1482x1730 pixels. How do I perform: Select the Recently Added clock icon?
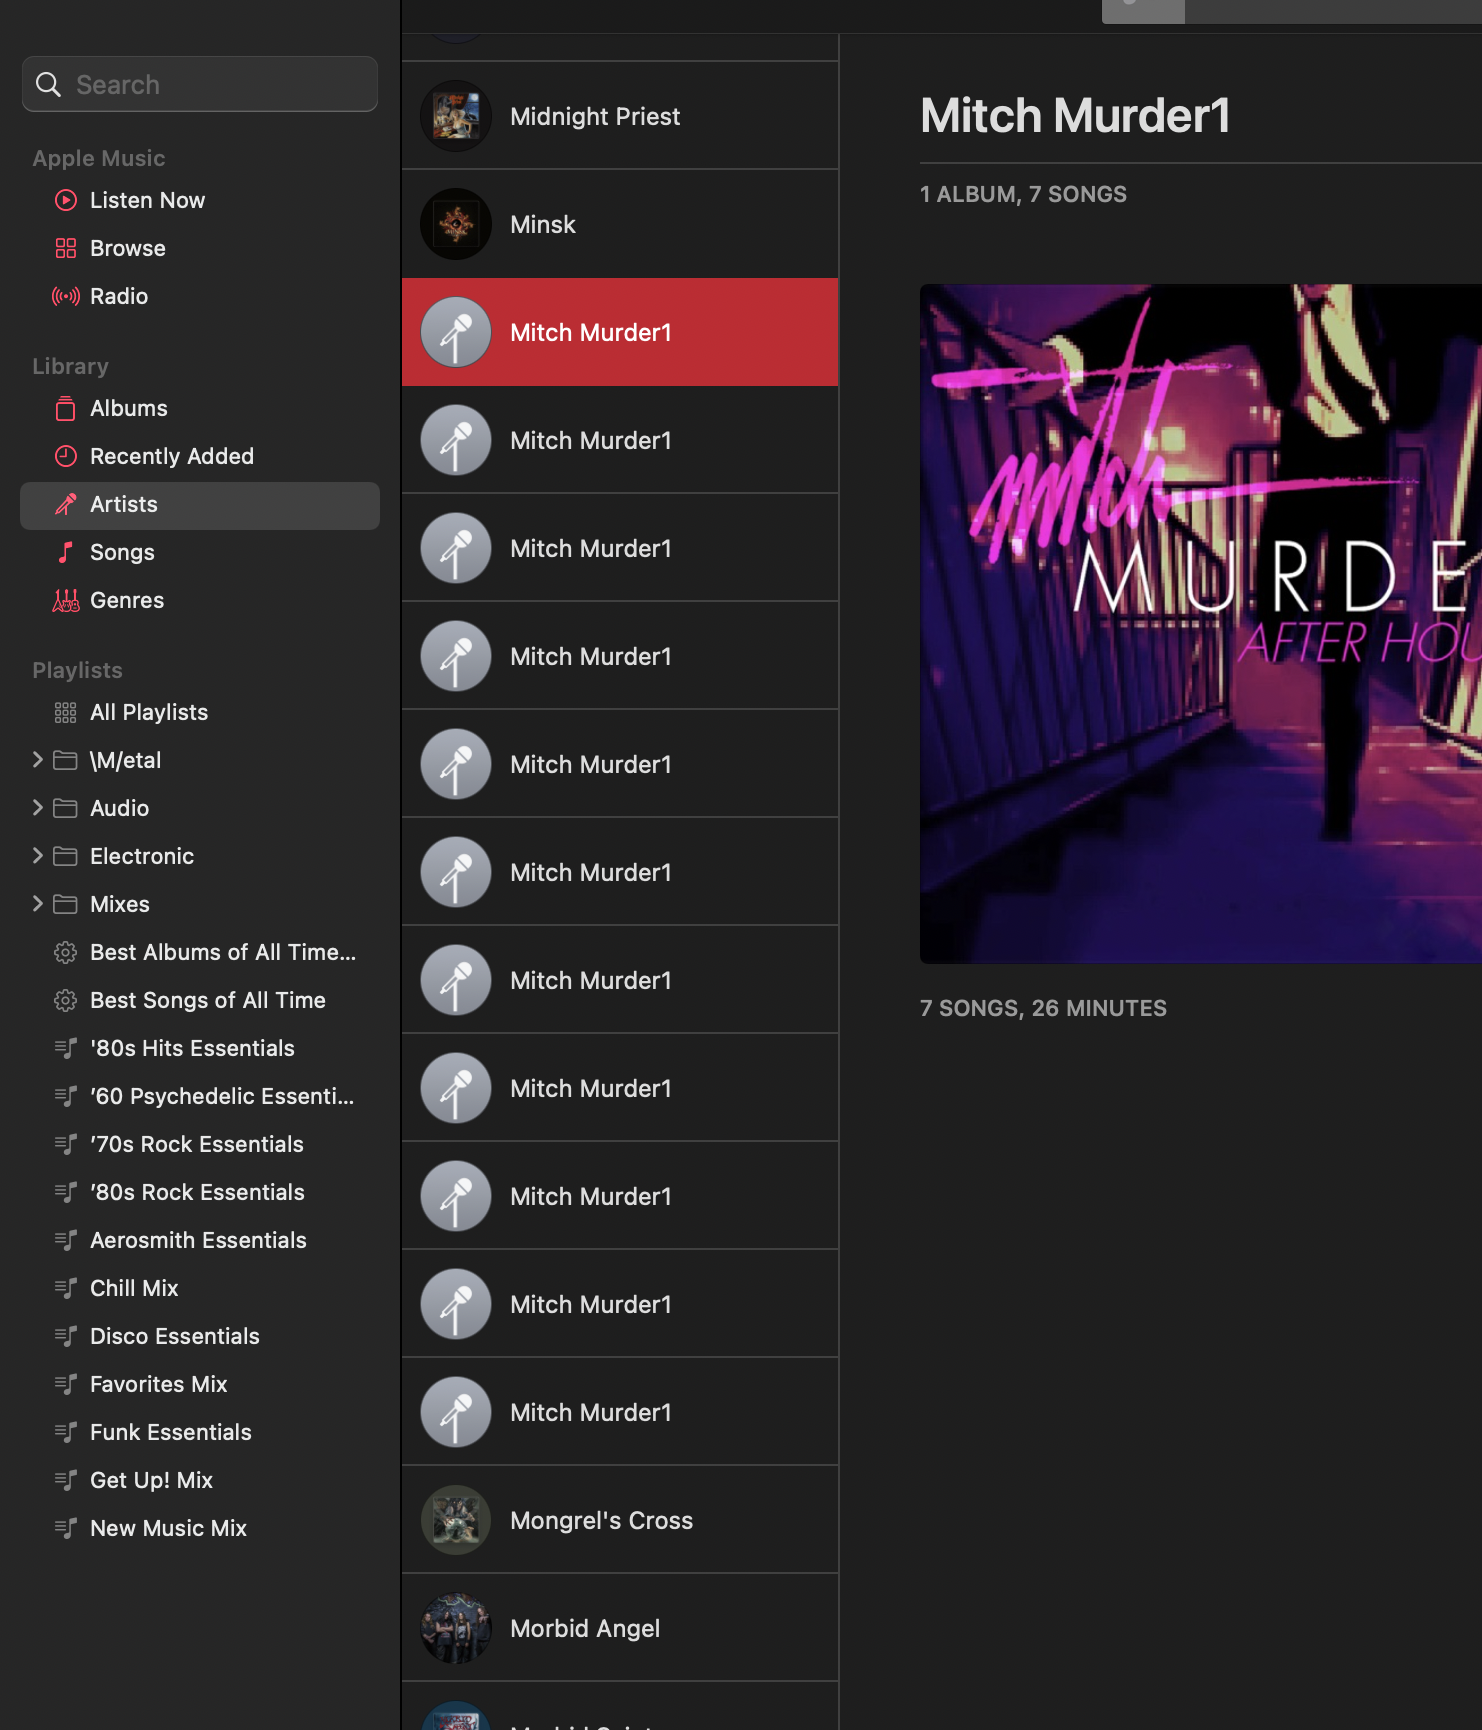[66, 456]
